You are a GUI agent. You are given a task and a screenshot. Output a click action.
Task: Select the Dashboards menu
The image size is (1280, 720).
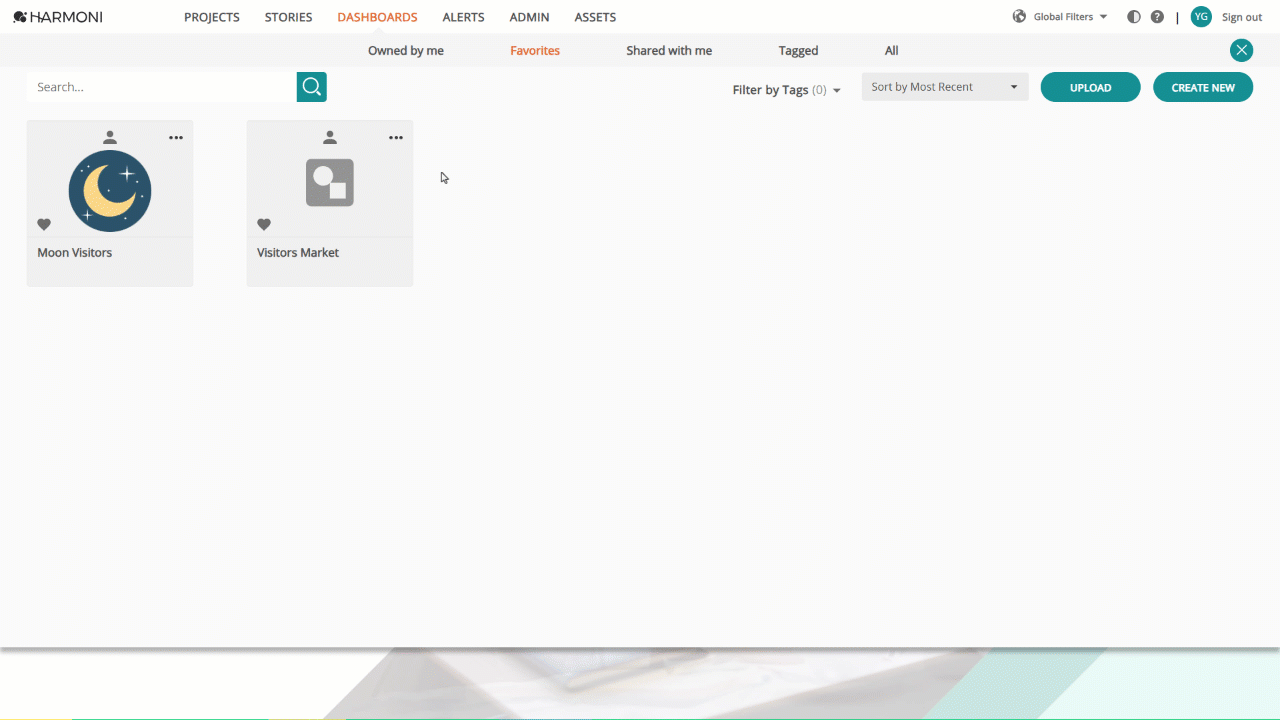pyautogui.click(x=377, y=17)
